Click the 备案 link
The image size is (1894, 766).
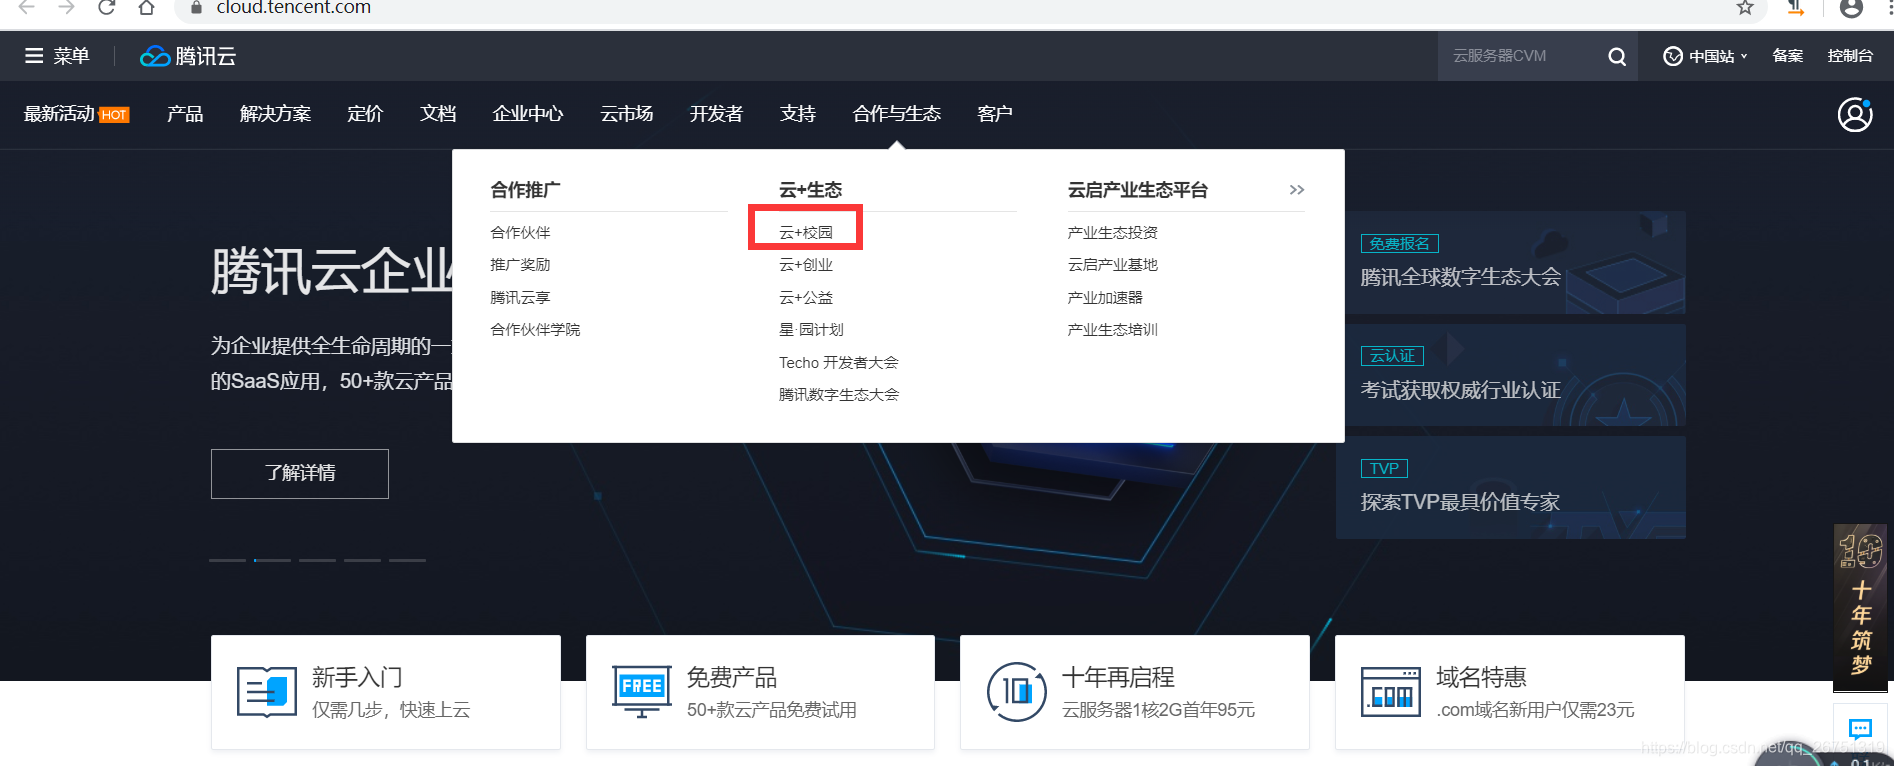pyautogui.click(x=1788, y=56)
